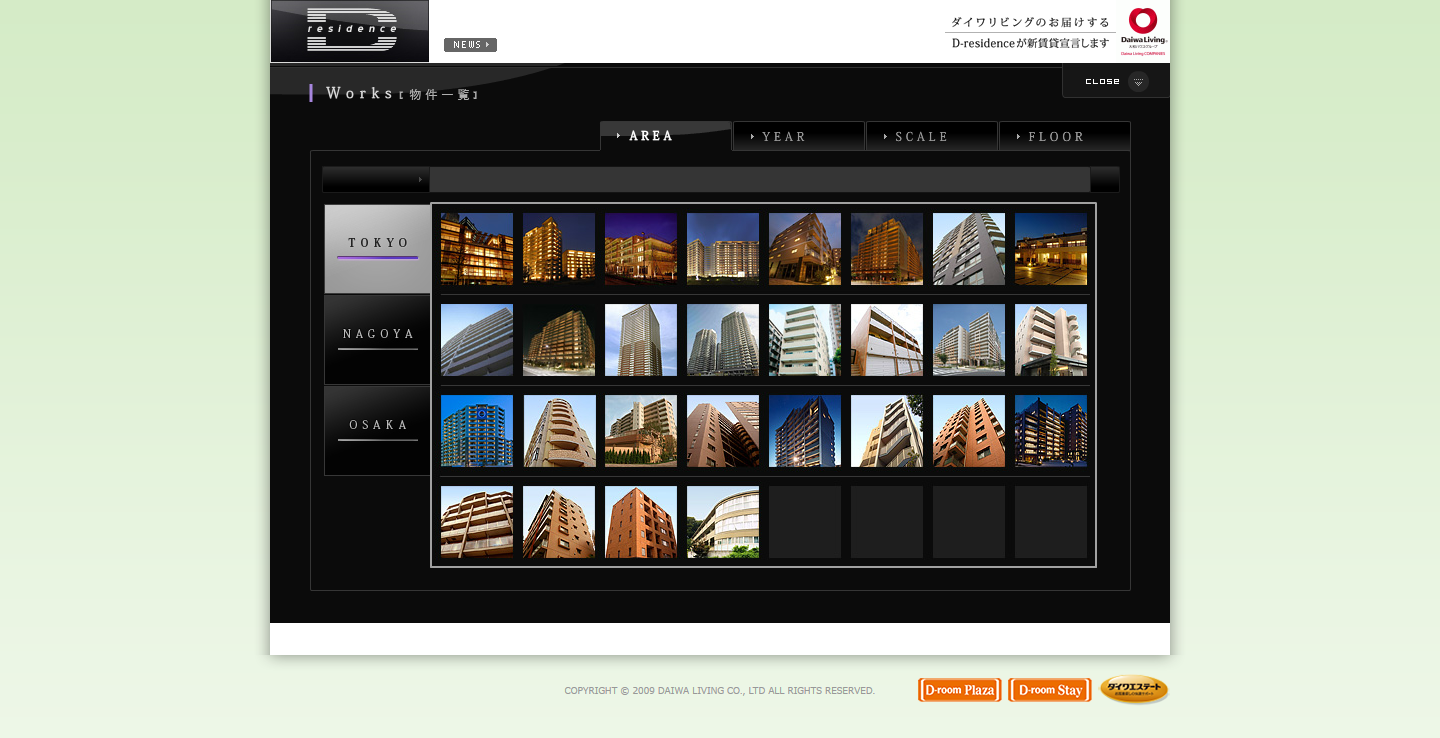Open the D-room Plaza banner
The image size is (1440, 738).
(959, 690)
